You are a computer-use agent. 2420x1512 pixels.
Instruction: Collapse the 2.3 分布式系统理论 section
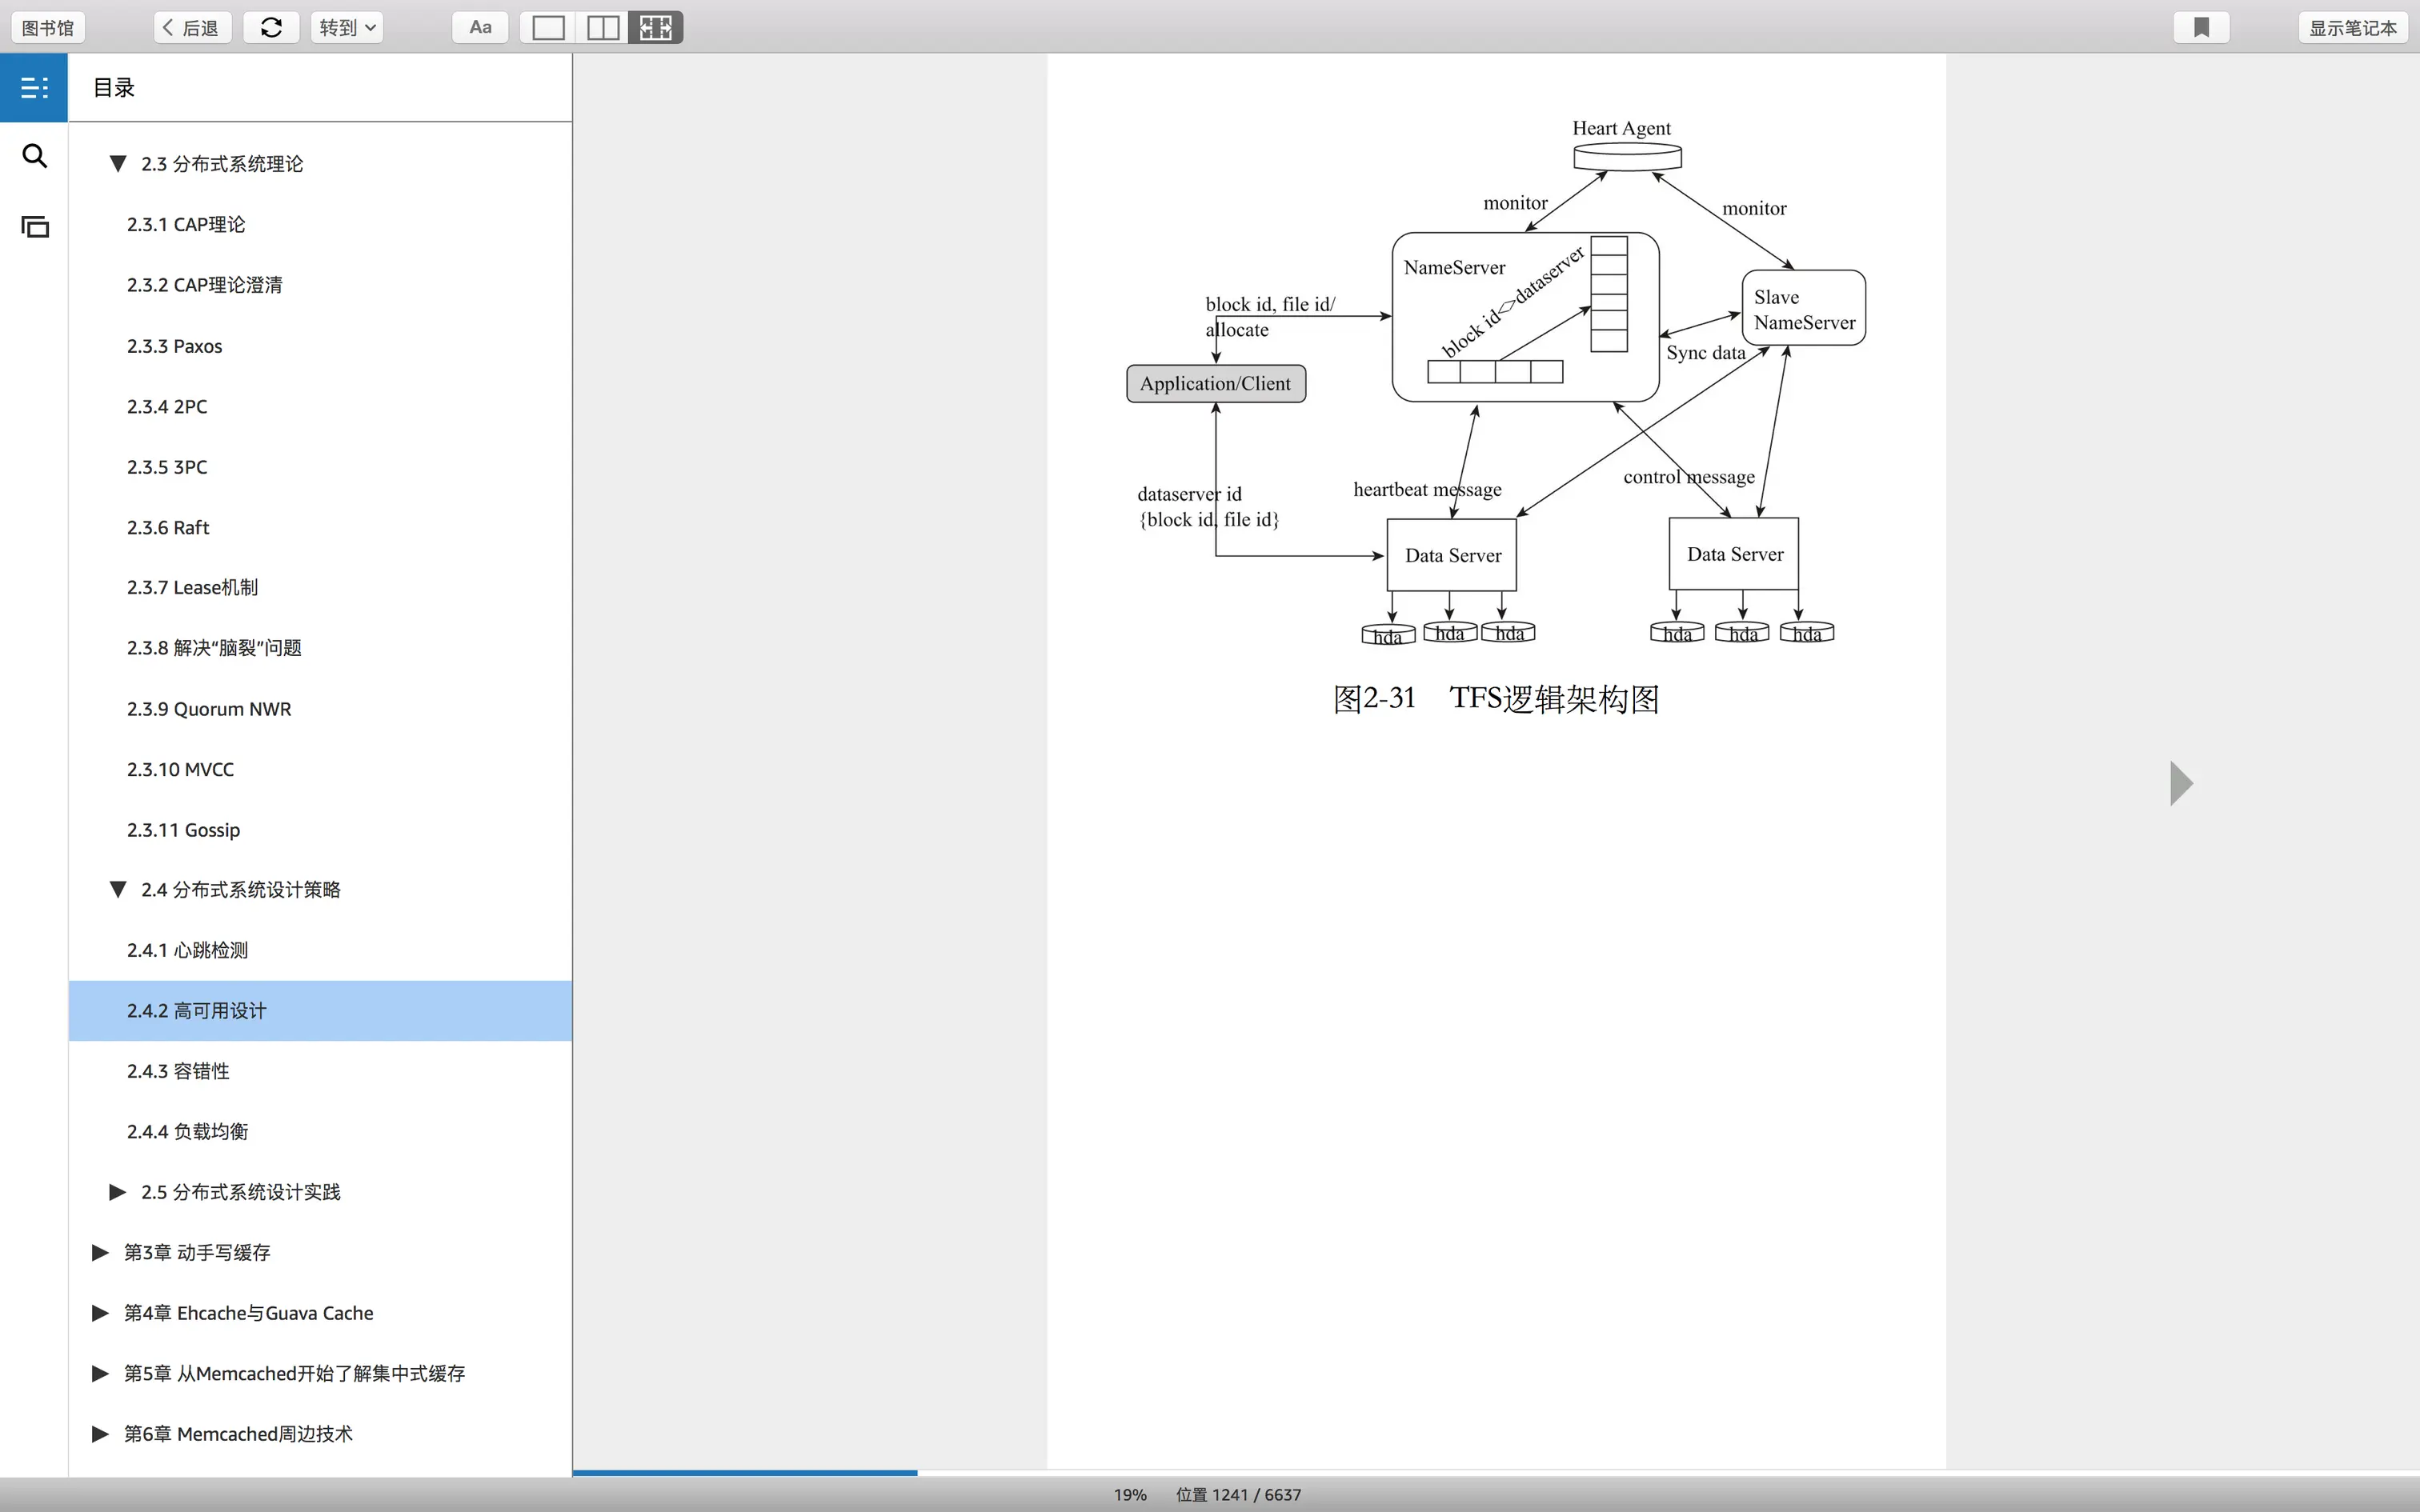click(118, 163)
